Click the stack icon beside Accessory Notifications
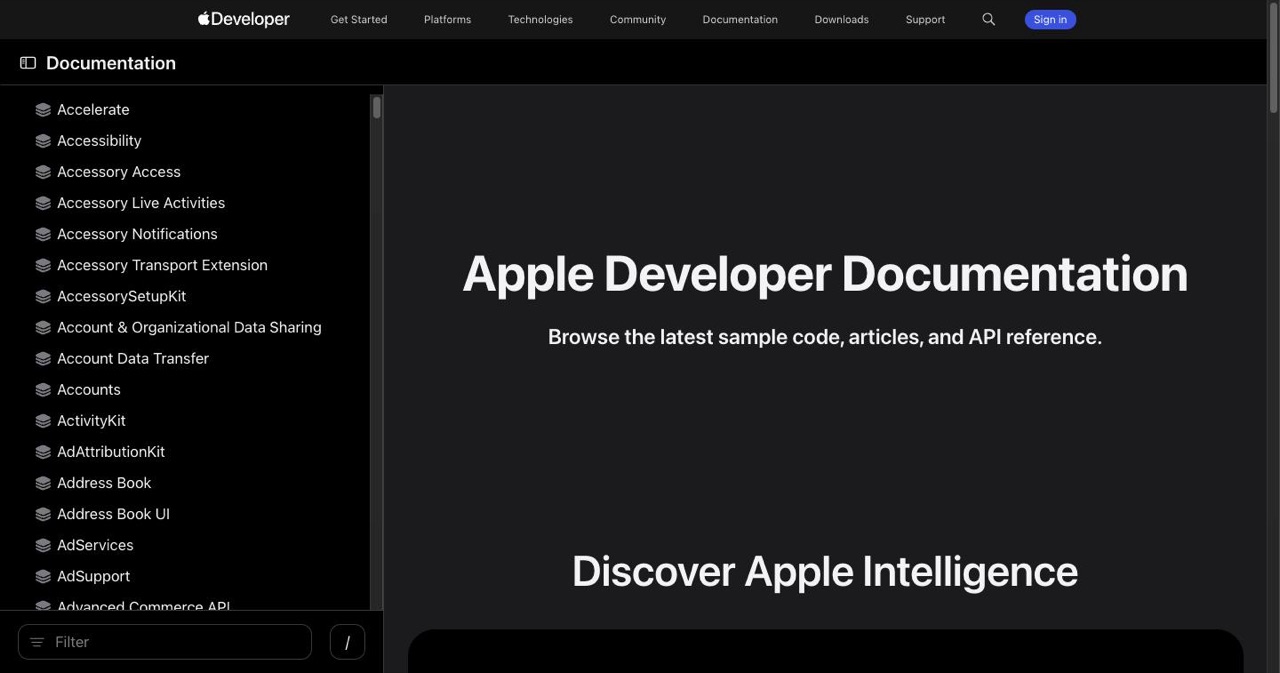1280x673 pixels. pos(43,234)
